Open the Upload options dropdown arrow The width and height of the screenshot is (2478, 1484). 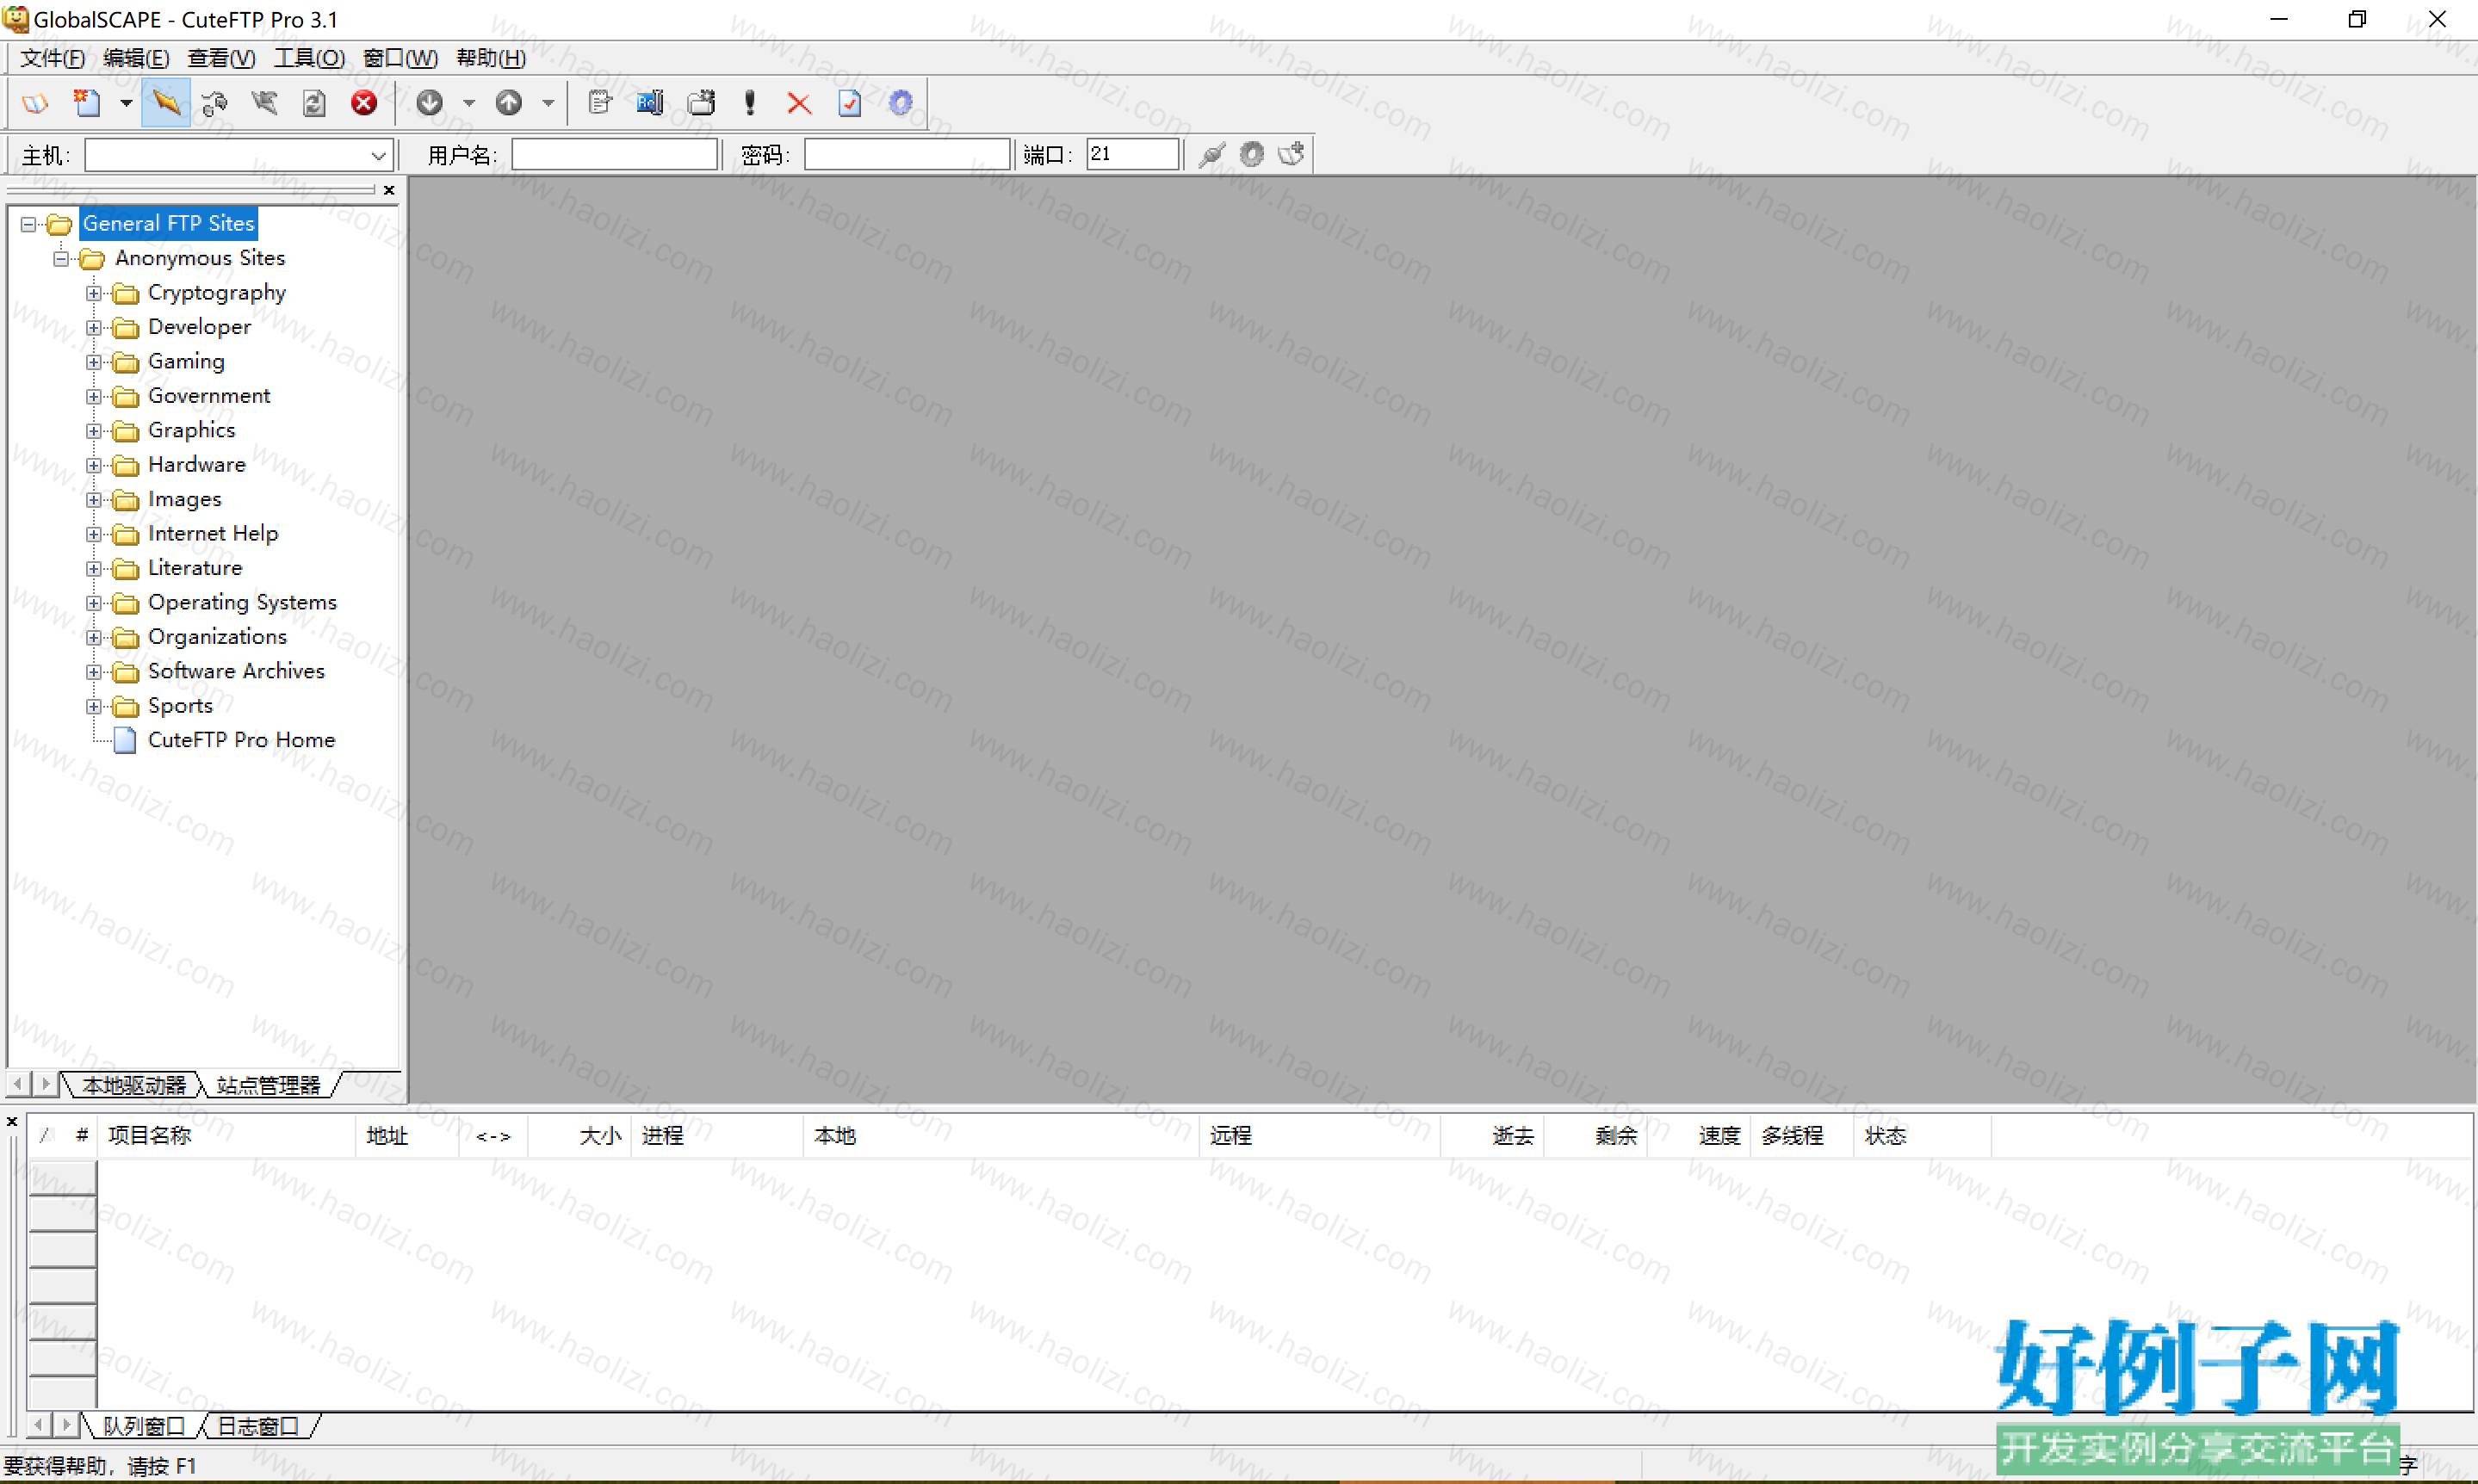(x=548, y=103)
